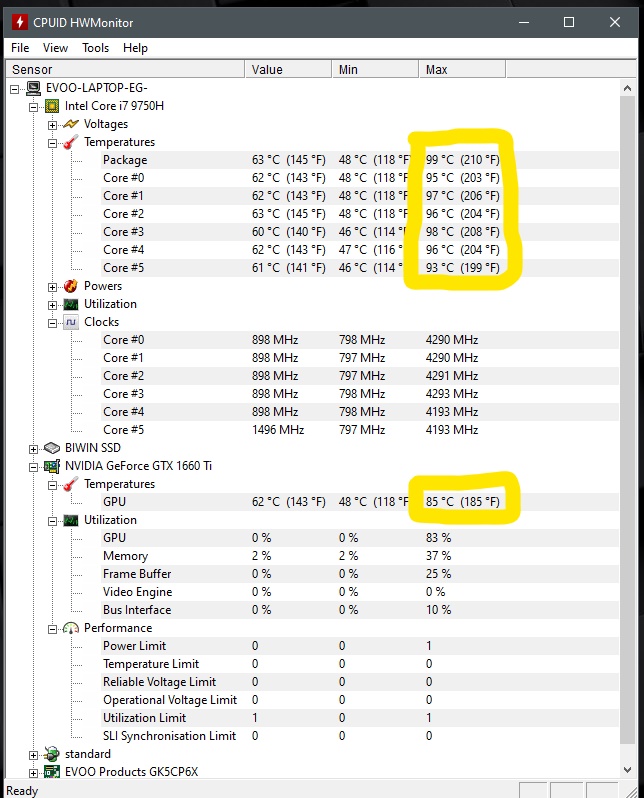Collapse the CPU Clocks node
Screen dimensions: 644x798
(53, 322)
